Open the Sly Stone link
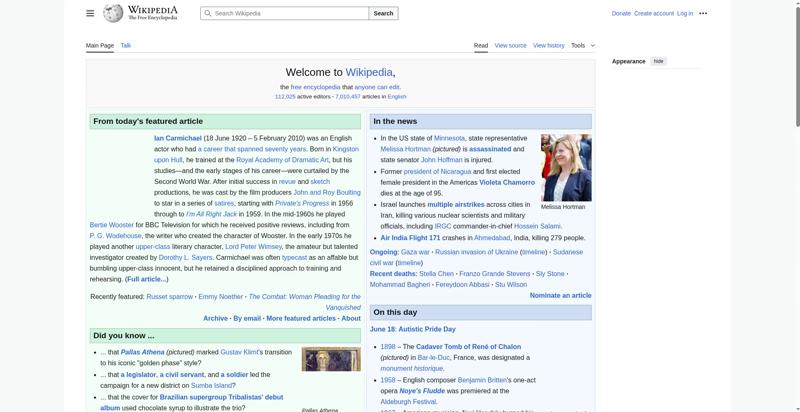 [x=550, y=274]
